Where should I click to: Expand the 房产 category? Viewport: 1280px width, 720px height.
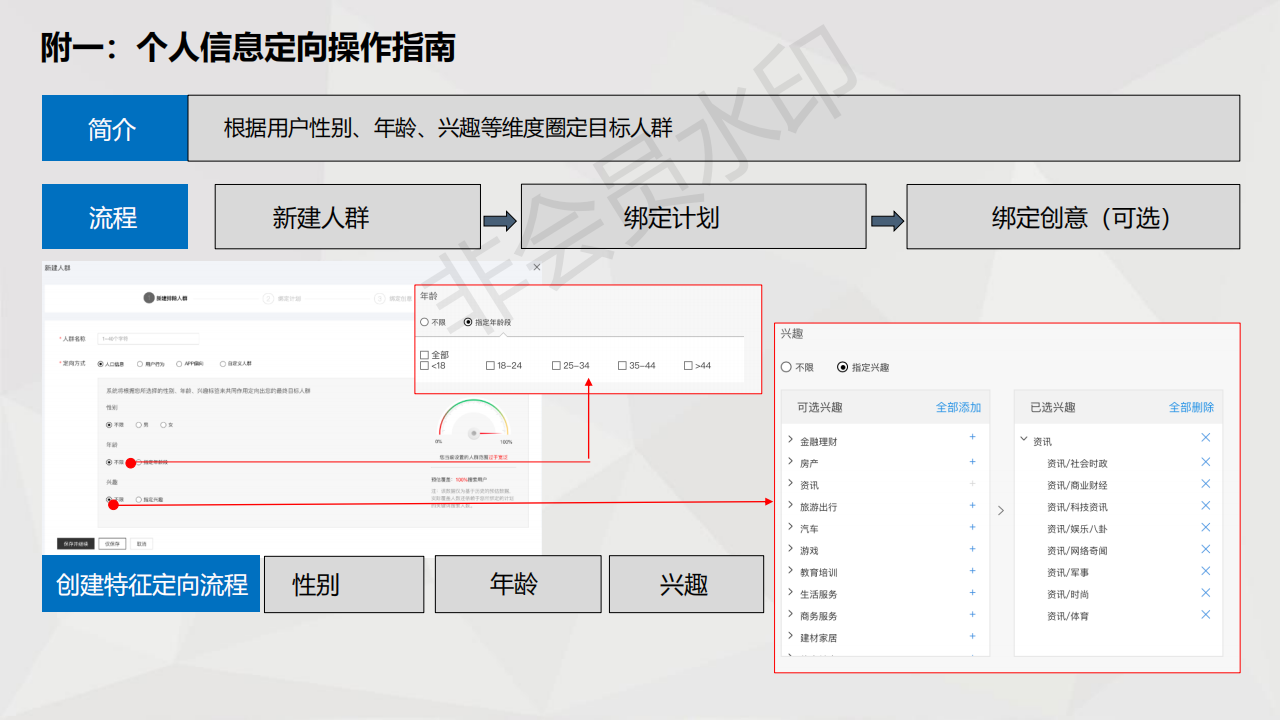[790, 462]
